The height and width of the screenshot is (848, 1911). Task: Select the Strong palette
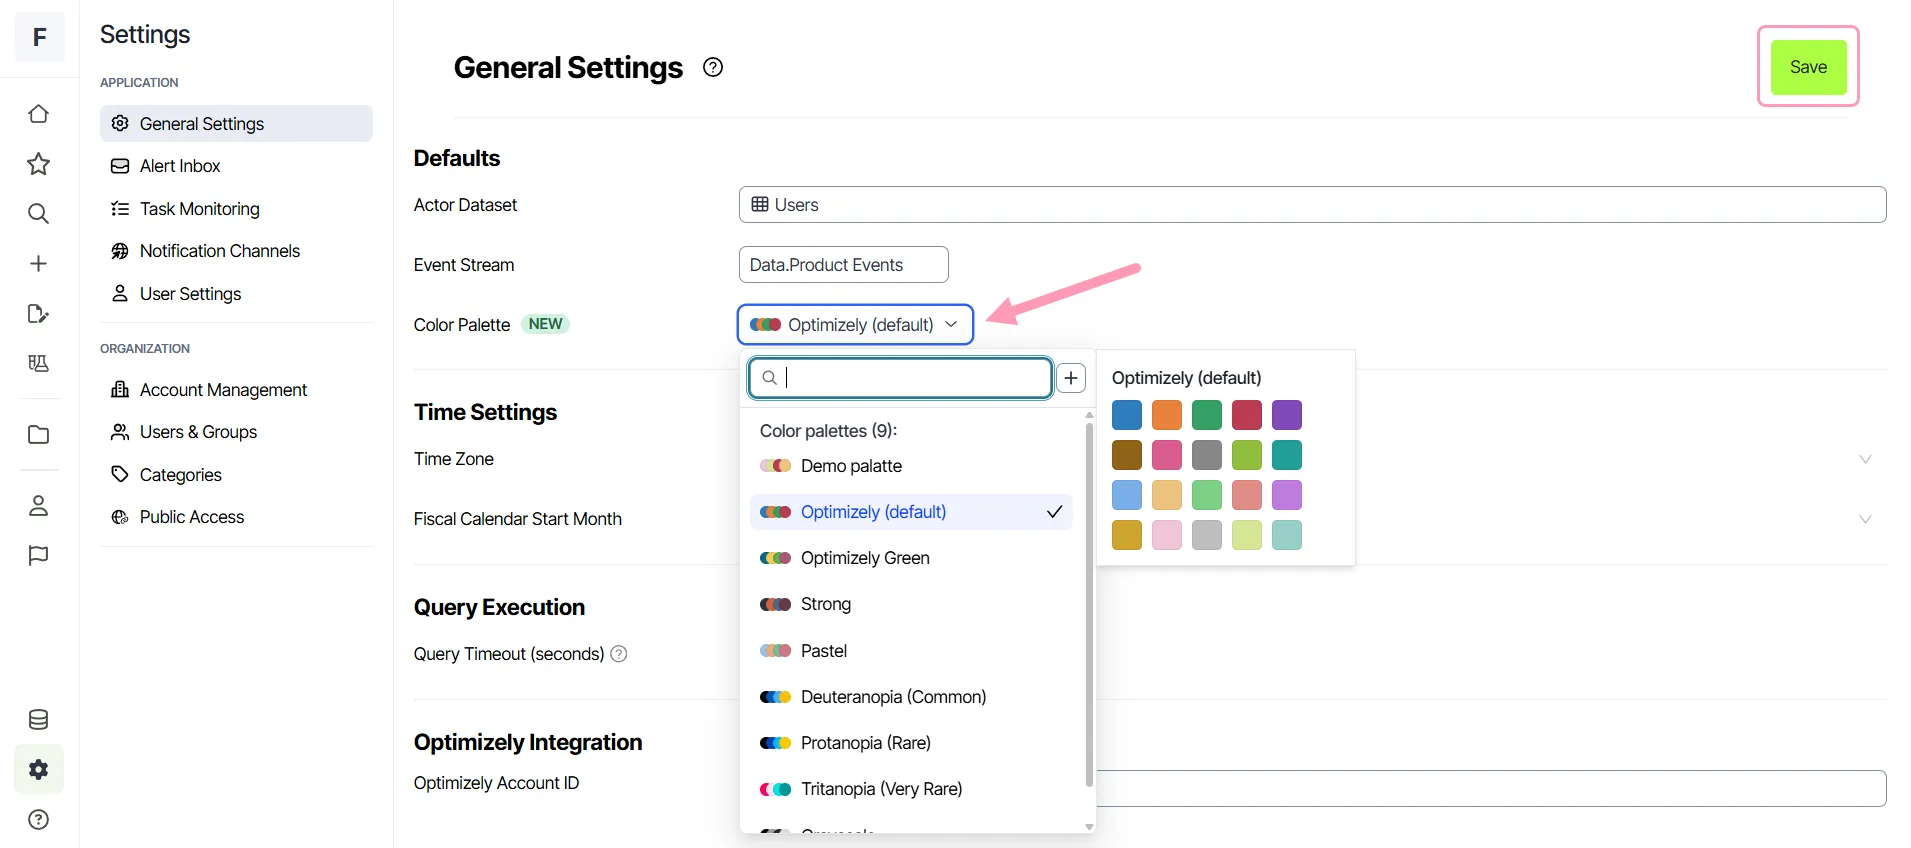pos(911,604)
